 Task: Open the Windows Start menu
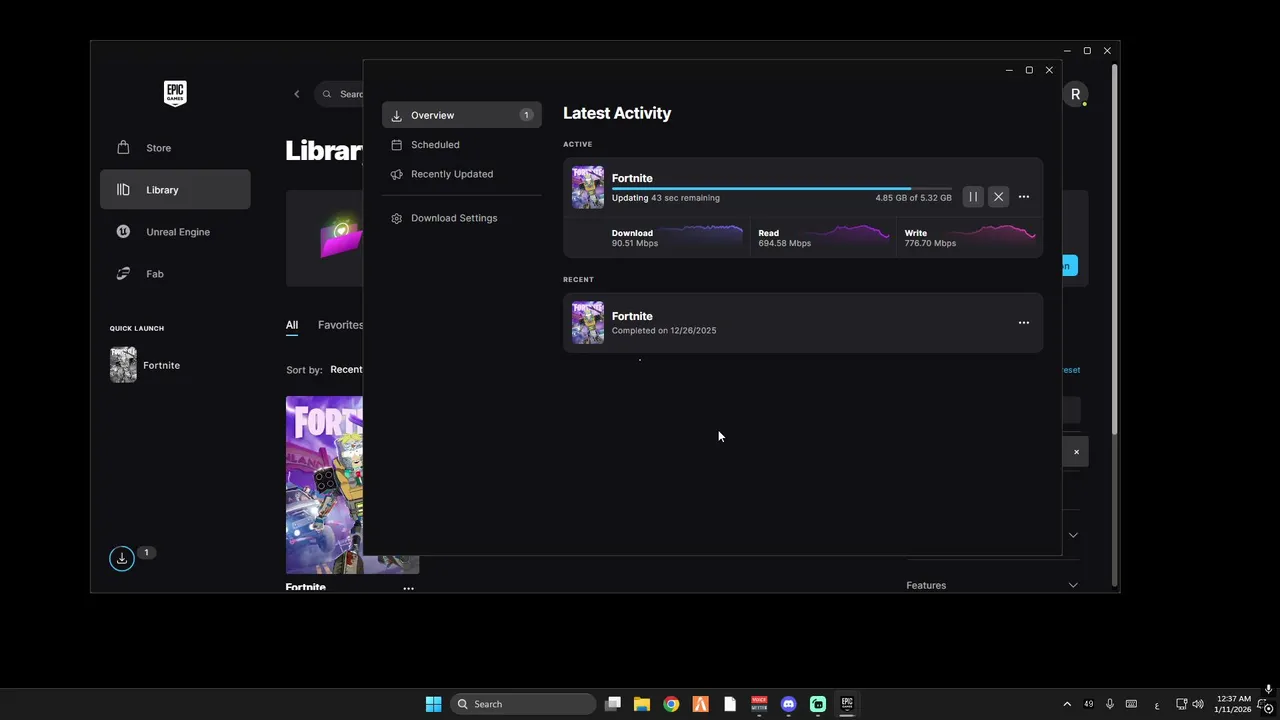coord(433,704)
